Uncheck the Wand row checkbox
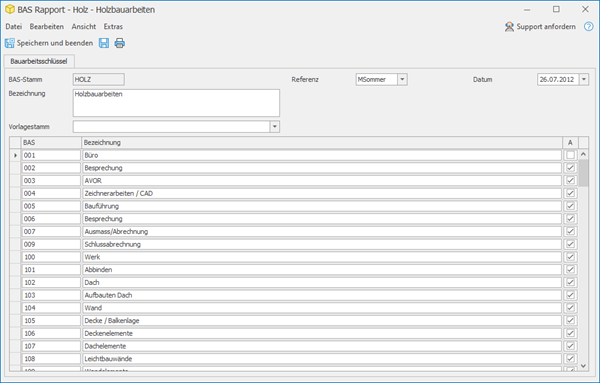The height and width of the screenshot is (383, 600). [x=571, y=308]
